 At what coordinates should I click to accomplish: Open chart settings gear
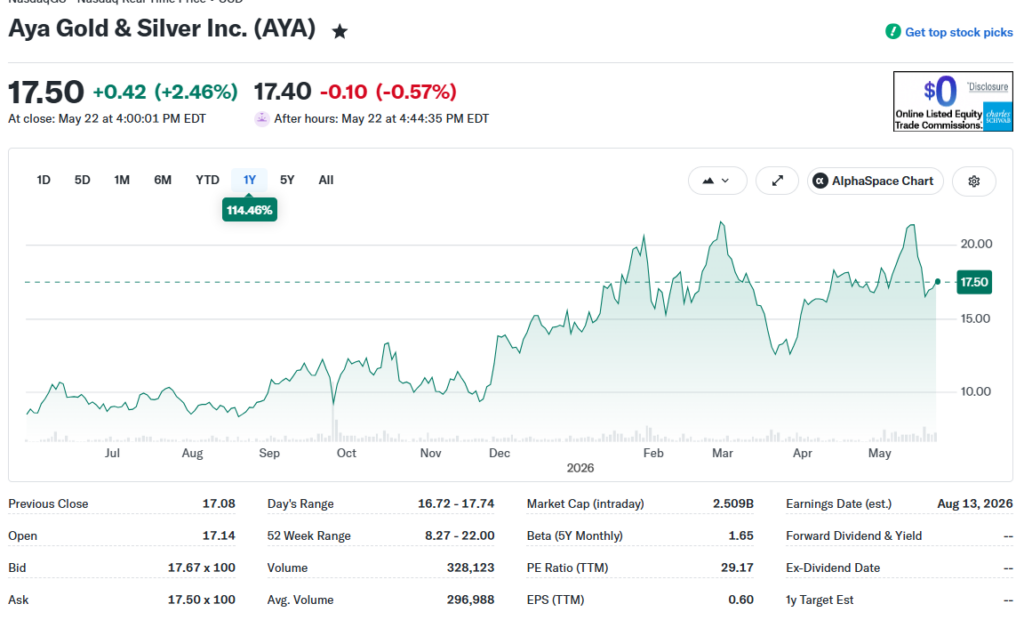[x=974, y=181]
